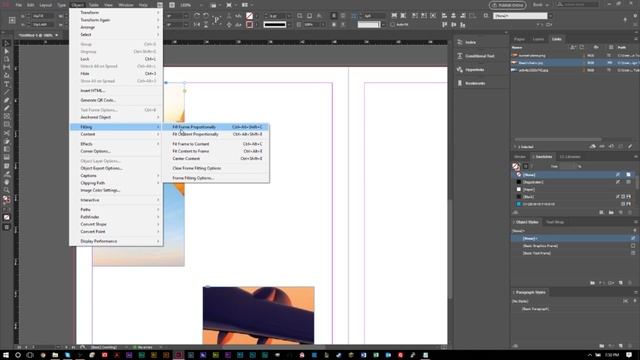Image resolution: width=640 pixels, height=360 pixels.
Task: Click the create new paragraph style icon
Action: (x=621, y=346)
